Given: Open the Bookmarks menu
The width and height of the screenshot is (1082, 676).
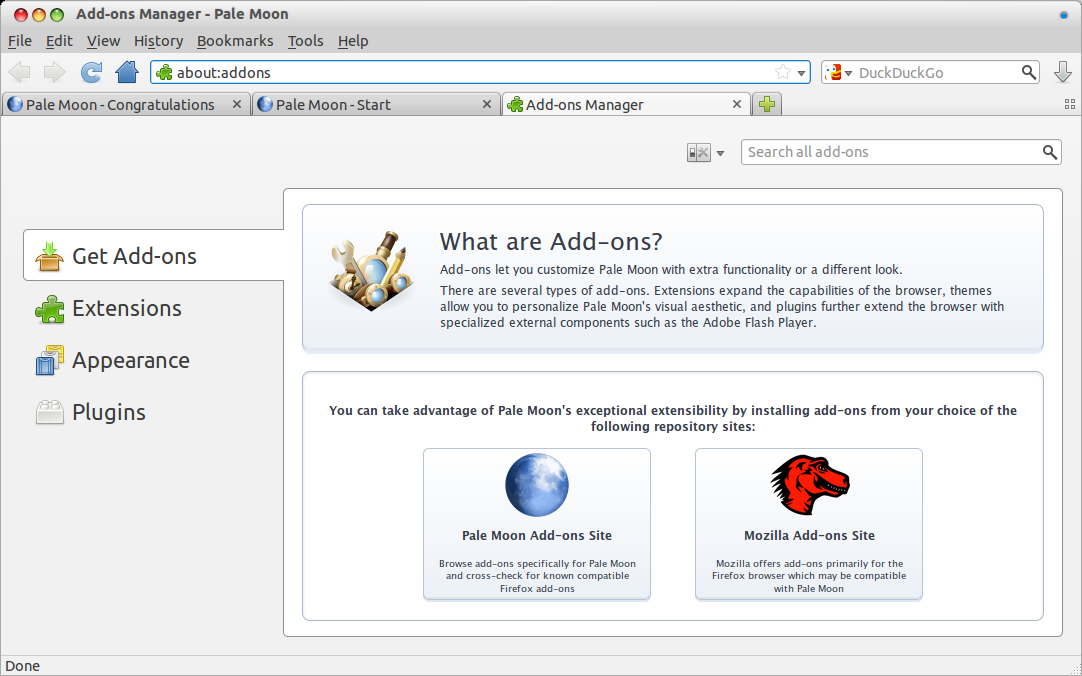Looking at the screenshot, I should pyautogui.click(x=235, y=41).
